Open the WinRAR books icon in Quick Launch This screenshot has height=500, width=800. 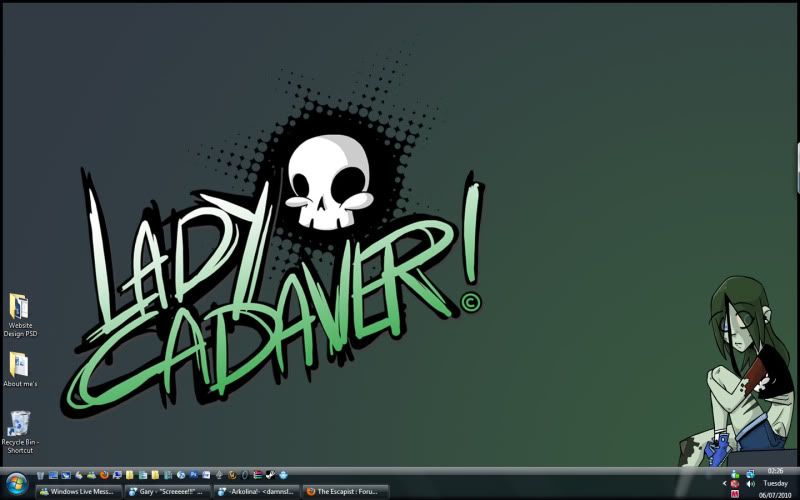(258, 475)
